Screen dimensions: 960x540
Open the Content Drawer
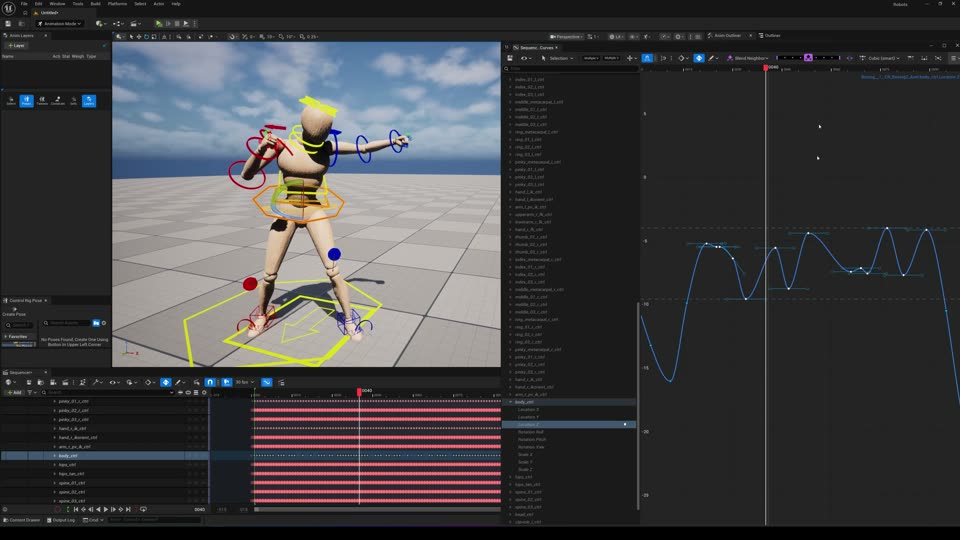pyautogui.click(x=22, y=520)
